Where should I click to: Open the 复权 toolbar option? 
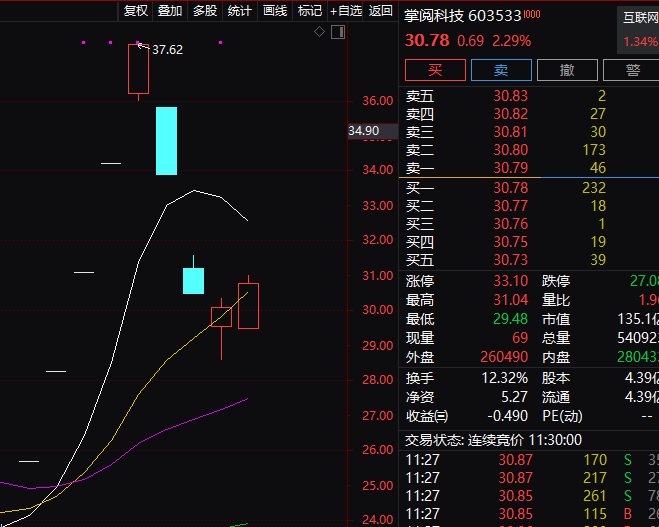(135, 11)
